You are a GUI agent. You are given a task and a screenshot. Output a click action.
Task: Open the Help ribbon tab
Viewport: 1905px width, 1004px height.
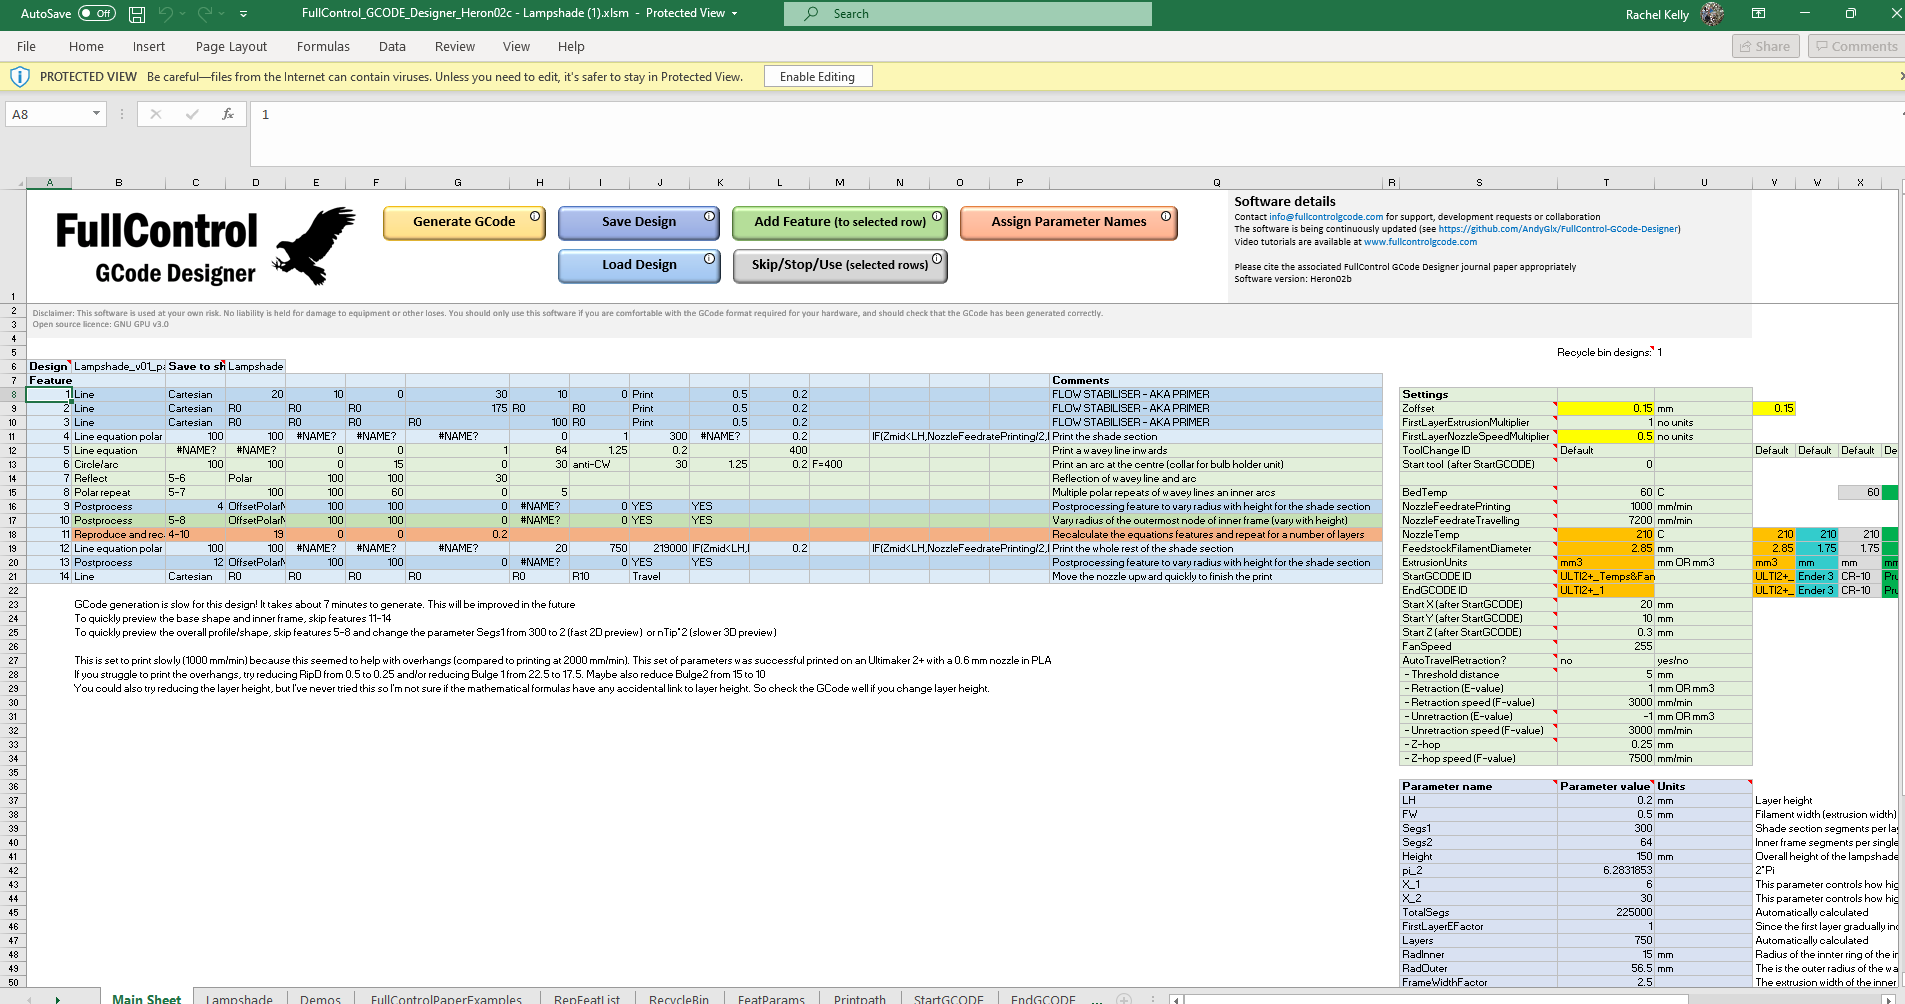[x=571, y=46]
